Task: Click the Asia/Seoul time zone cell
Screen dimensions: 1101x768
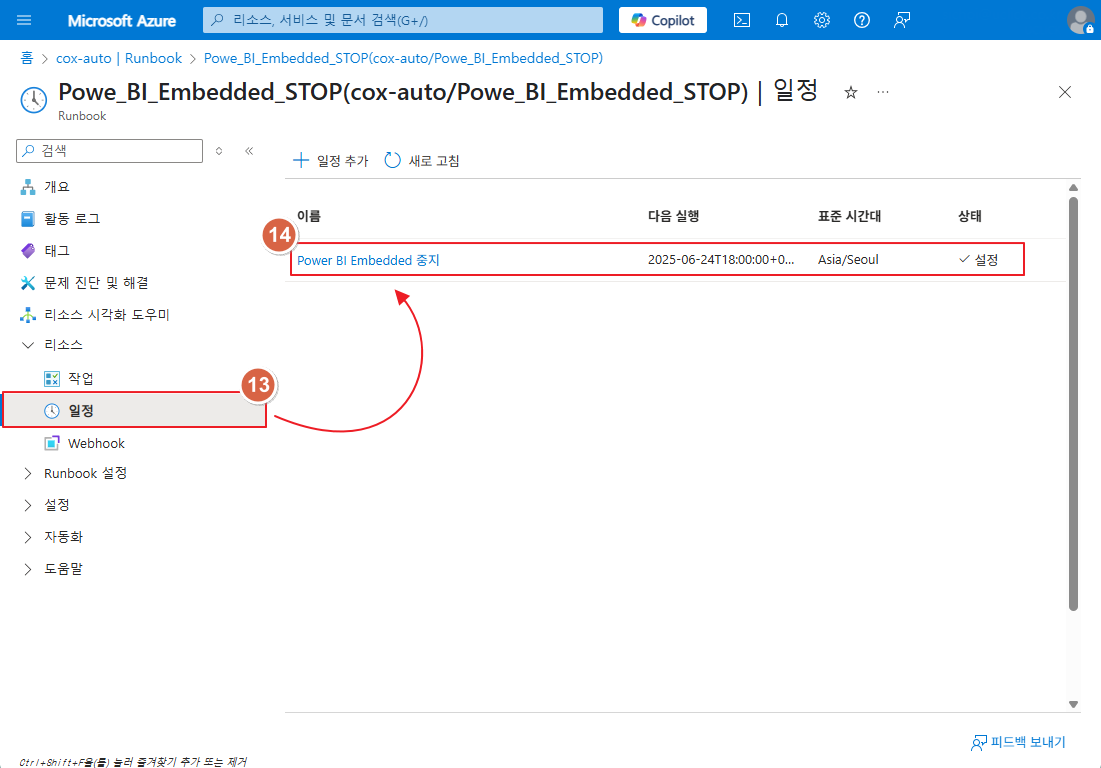Action: coord(848,260)
